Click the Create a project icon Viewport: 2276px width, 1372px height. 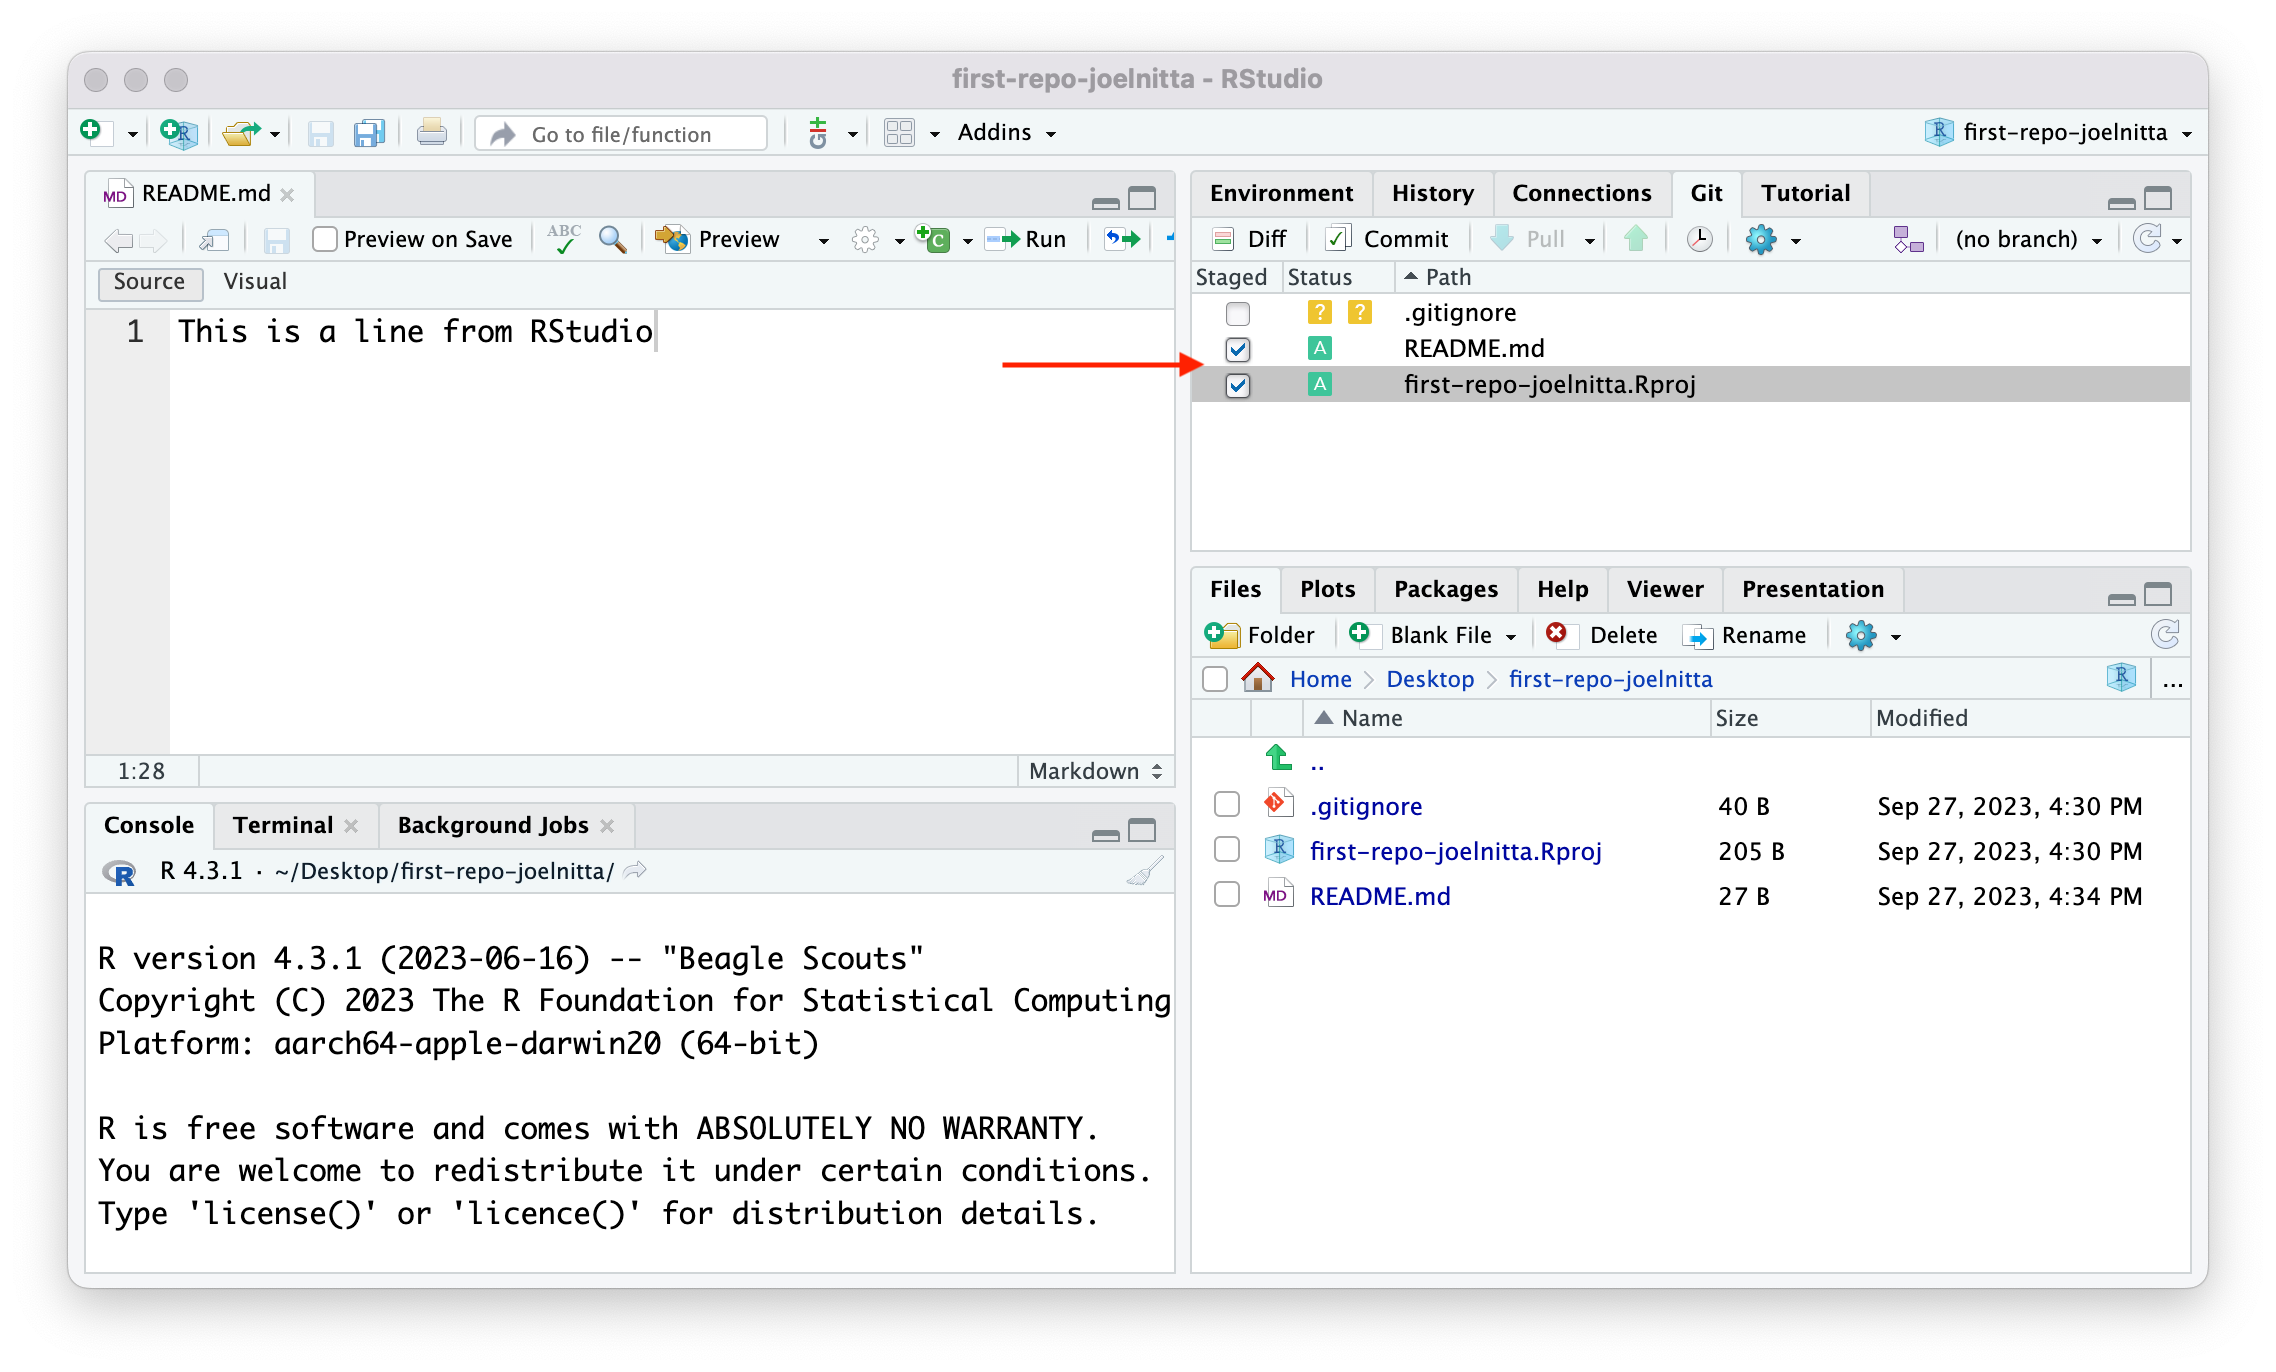179,133
